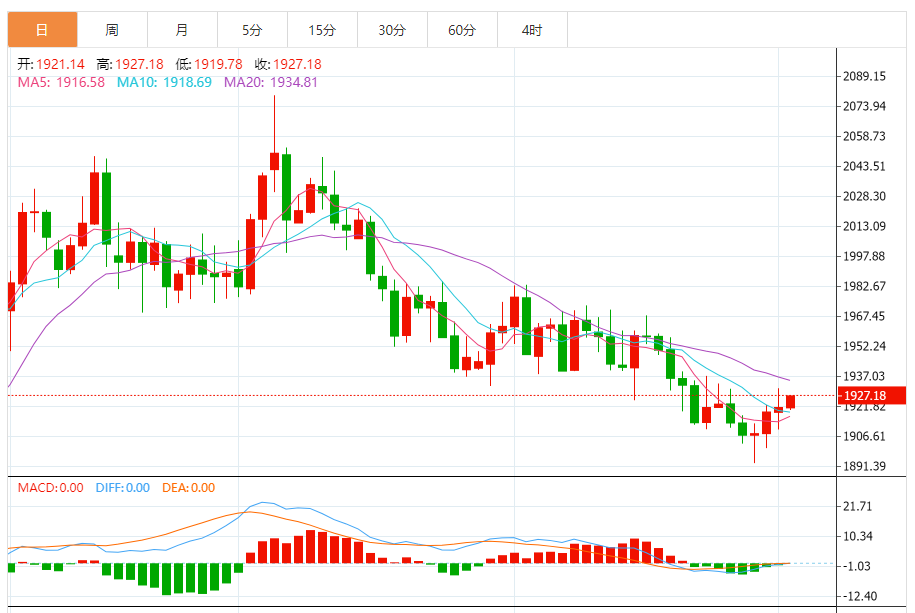The width and height of the screenshot is (915, 613).
Task: Open the 60分 chart tab
Action: click(463, 30)
